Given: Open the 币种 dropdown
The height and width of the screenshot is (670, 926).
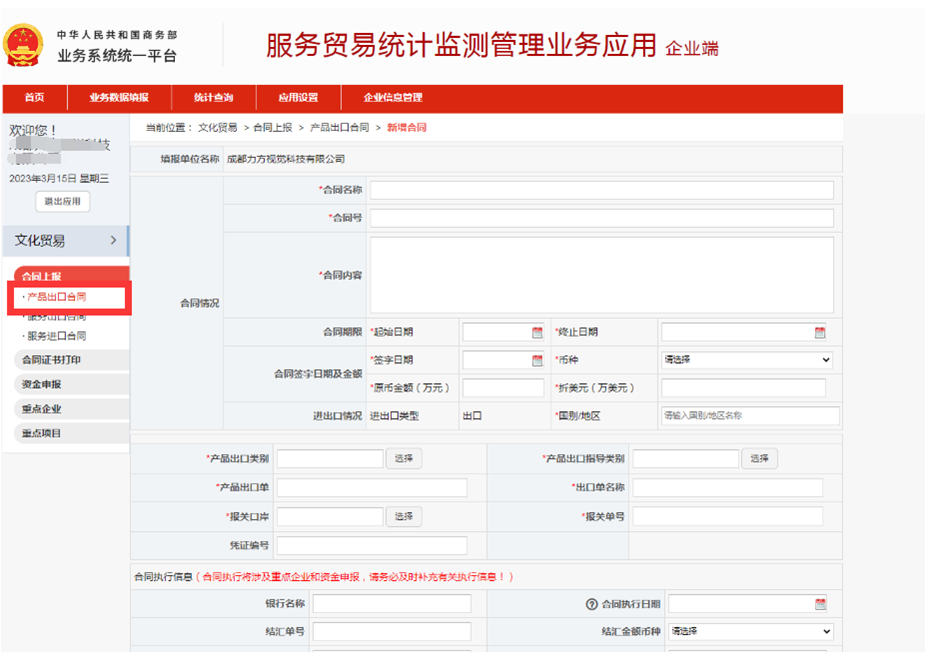Looking at the screenshot, I should 746,360.
